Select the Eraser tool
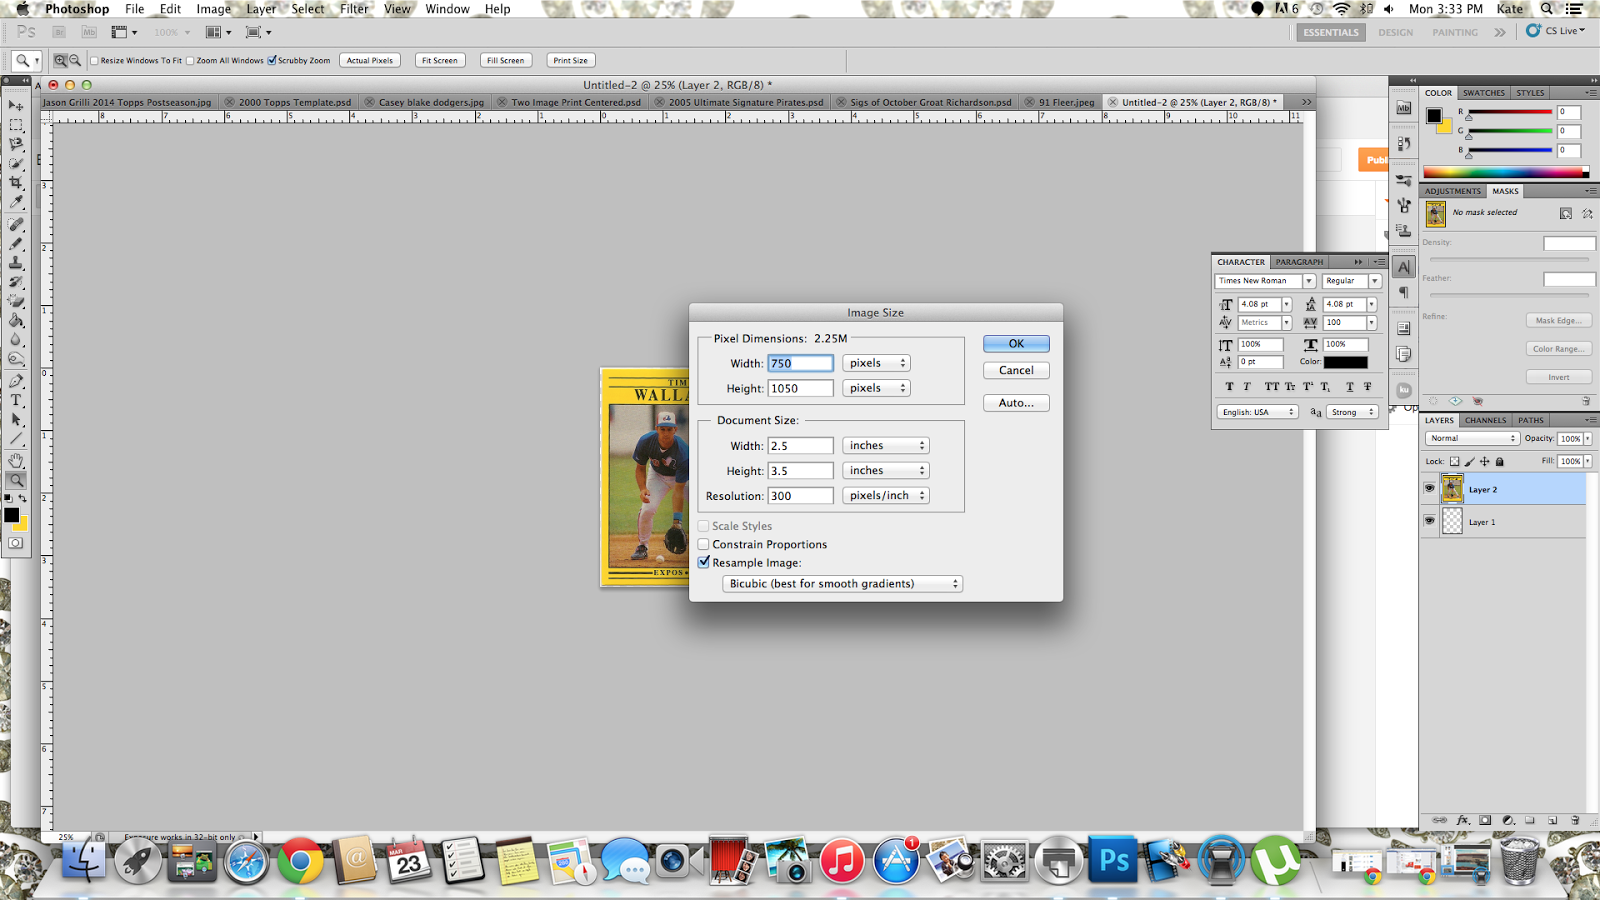Image resolution: width=1600 pixels, height=900 pixels. [x=16, y=301]
